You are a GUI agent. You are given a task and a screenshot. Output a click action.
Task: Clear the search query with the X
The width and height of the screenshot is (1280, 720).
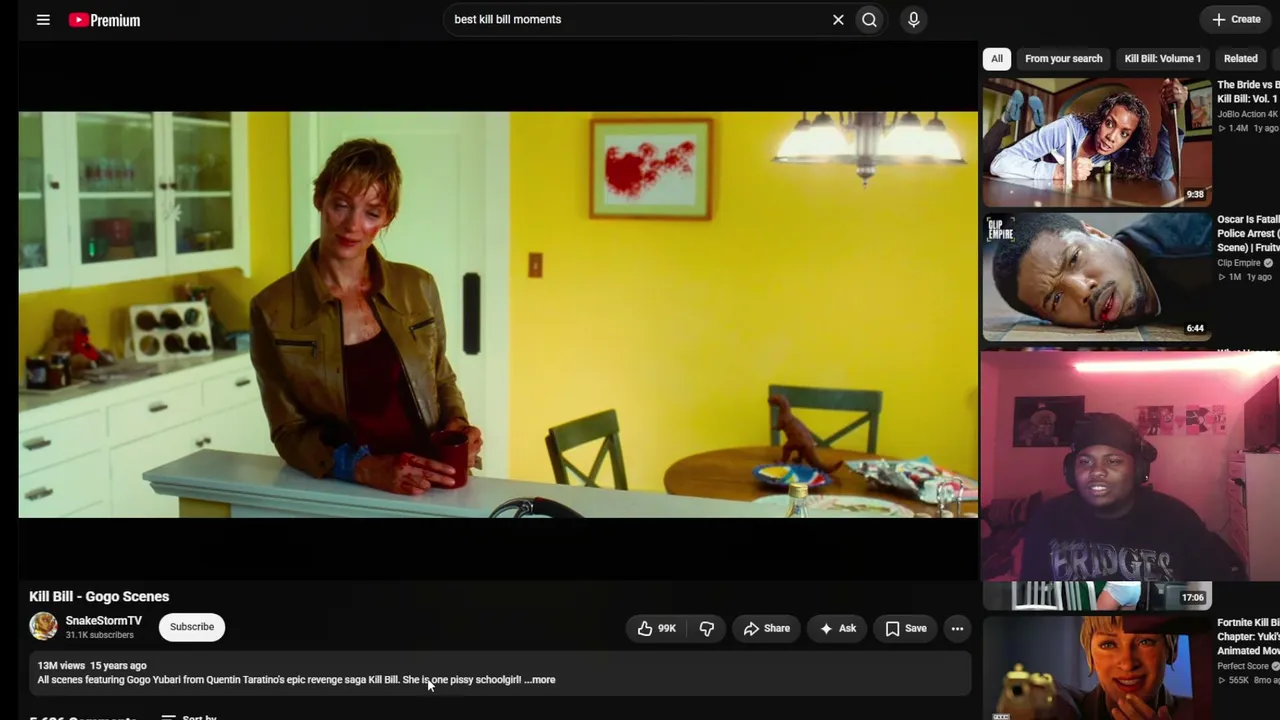838,20
